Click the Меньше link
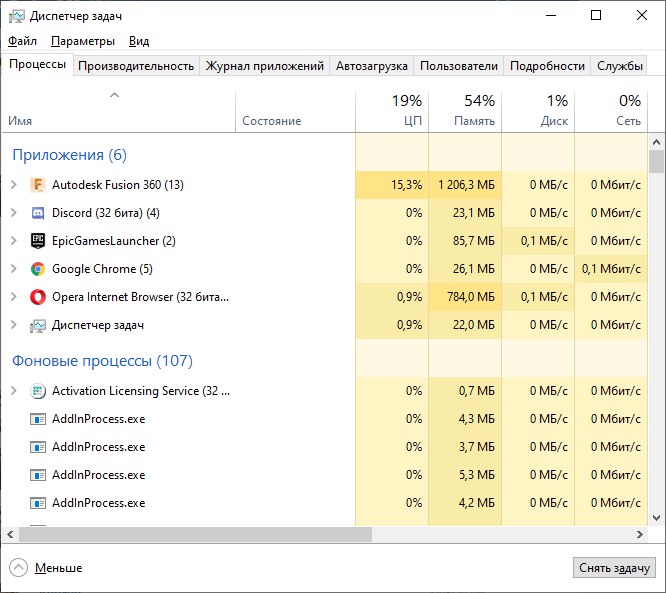666x593 pixels. click(59, 568)
